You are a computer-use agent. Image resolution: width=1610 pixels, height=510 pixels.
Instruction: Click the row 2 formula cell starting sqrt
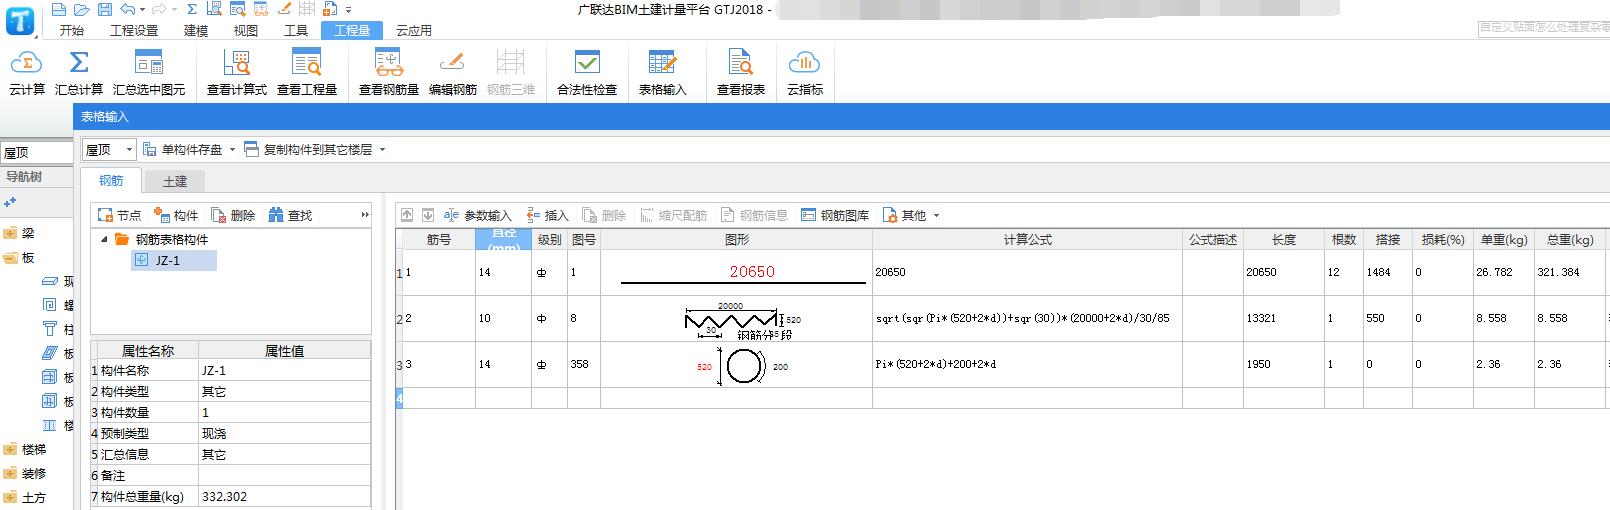[x=1027, y=318]
